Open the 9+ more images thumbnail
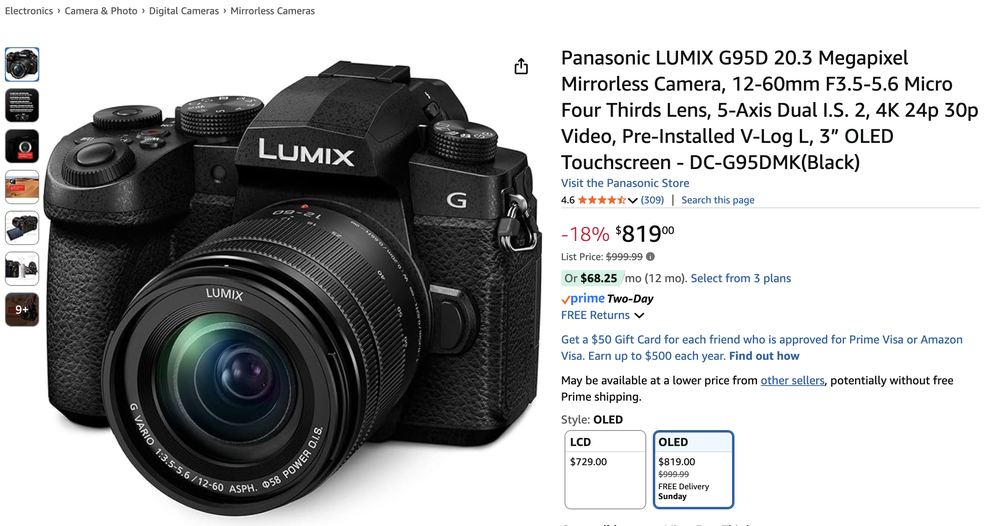 pos(22,309)
